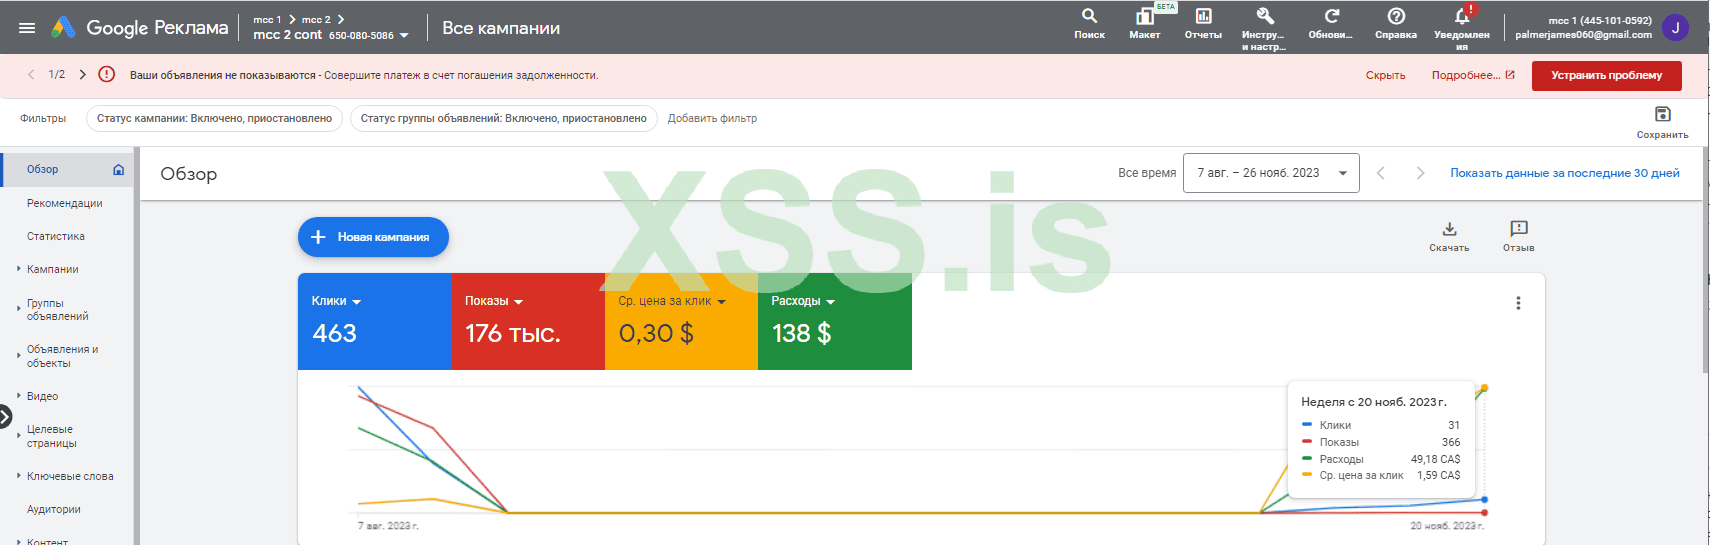This screenshot has height=545, width=1710.
Task: Select Обзор in the sidebar
Action: click(x=68, y=170)
